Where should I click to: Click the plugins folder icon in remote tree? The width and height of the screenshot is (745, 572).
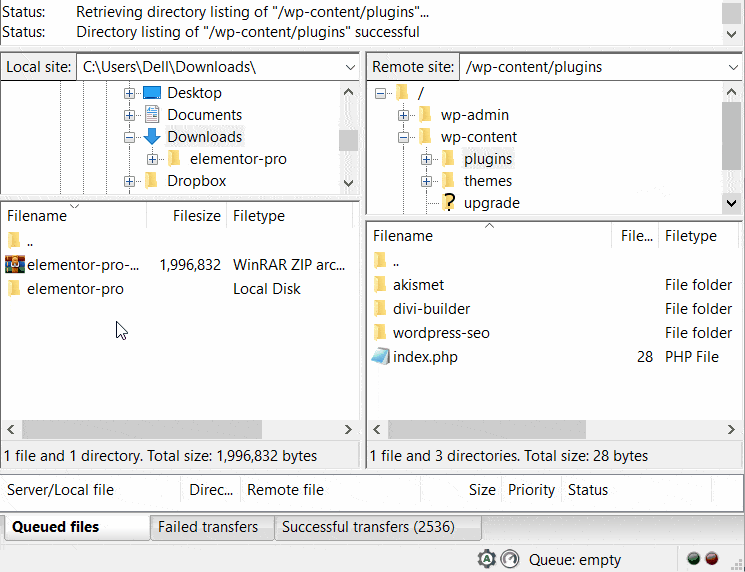[448, 158]
